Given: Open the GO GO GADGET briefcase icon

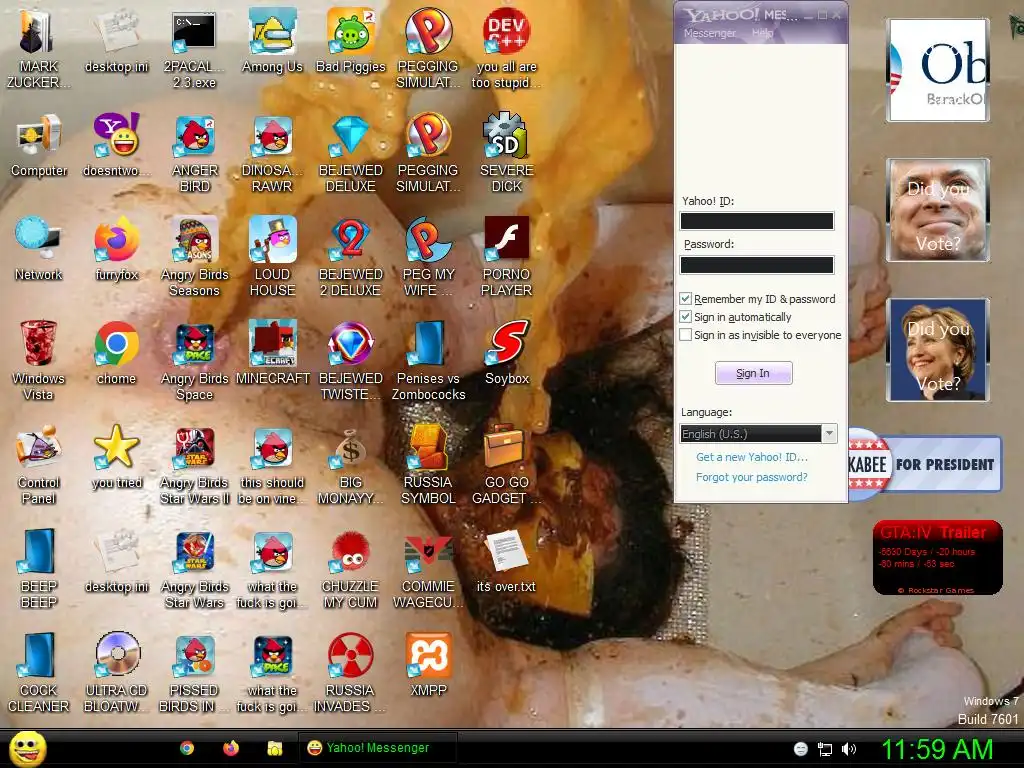Looking at the screenshot, I should 507,464.
